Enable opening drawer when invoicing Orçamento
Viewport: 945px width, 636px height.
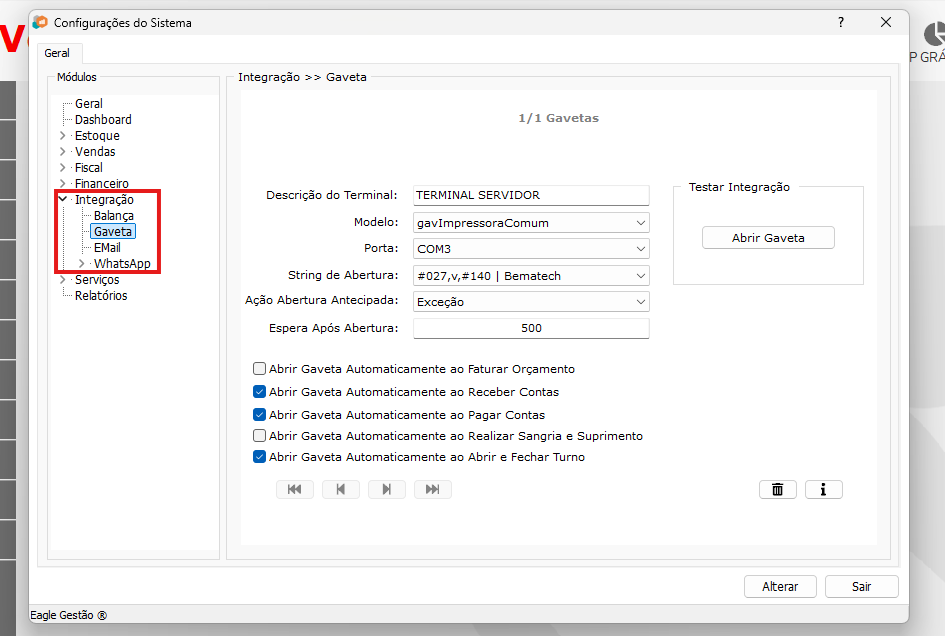point(260,369)
